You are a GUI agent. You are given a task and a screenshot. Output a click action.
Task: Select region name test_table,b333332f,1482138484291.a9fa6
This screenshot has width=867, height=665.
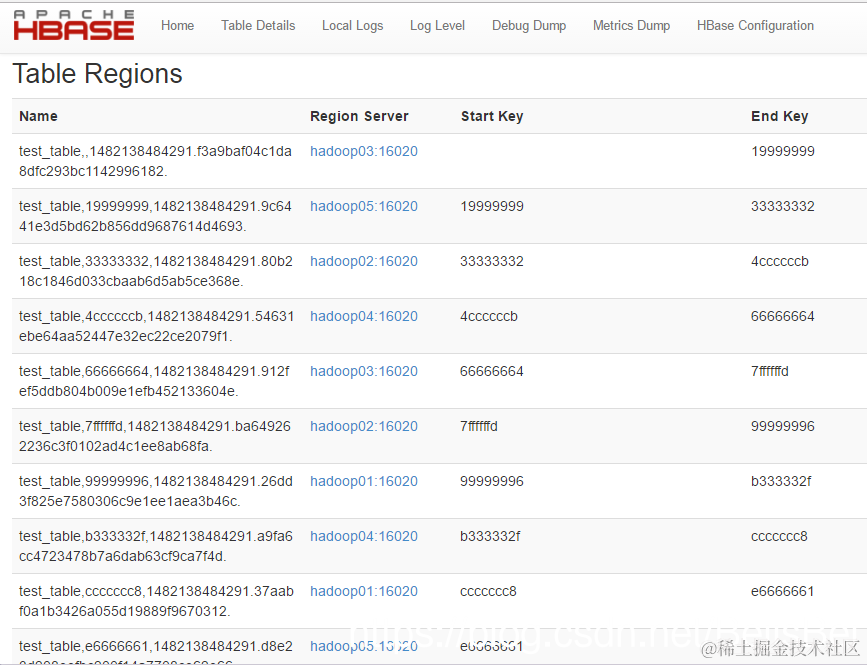[x=156, y=546]
